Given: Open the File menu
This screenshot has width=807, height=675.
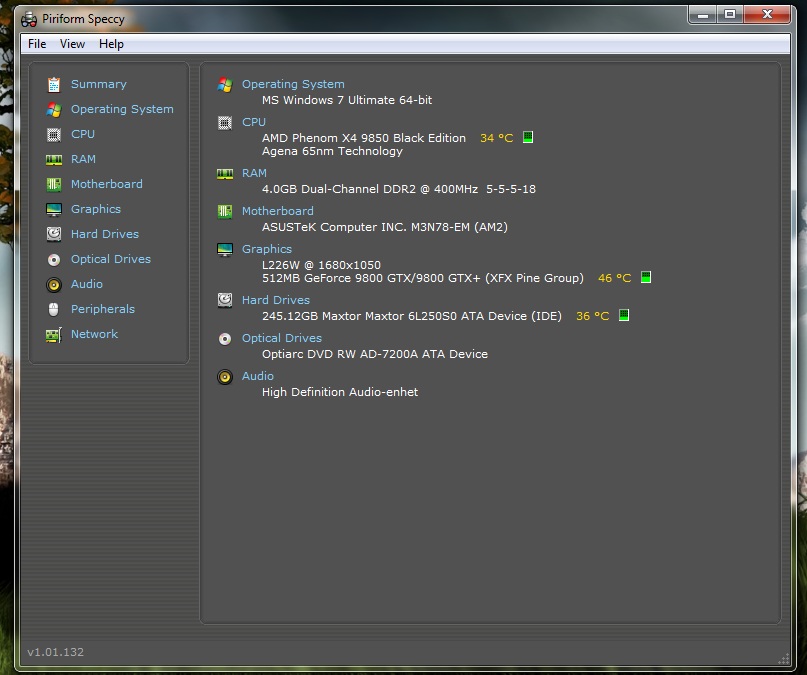Looking at the screenshot, I should pyautogui.click(x=37, y=44).
